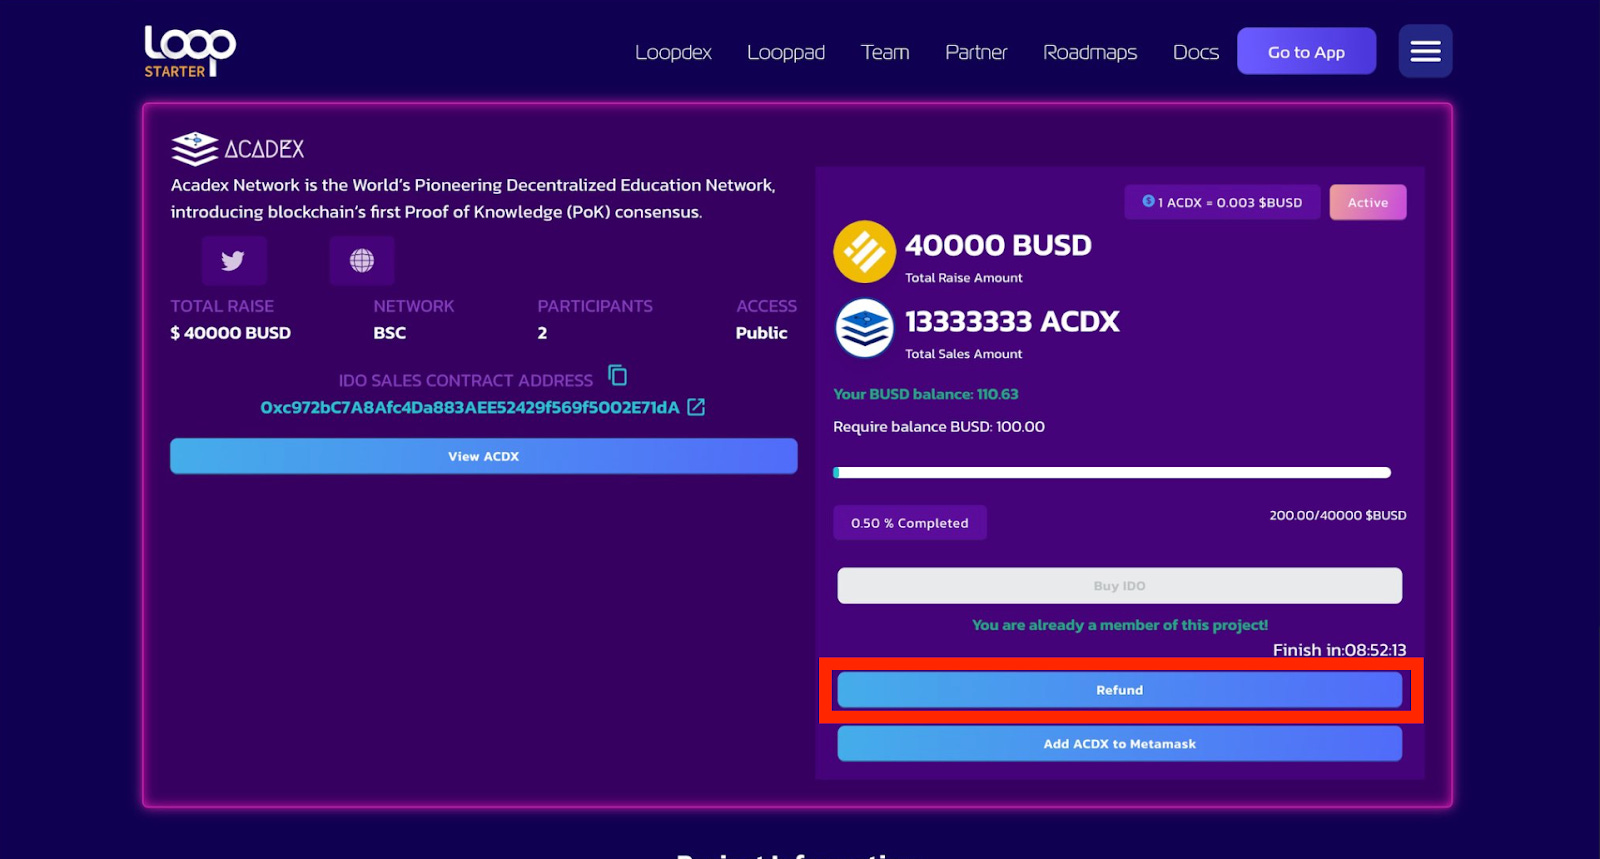Click Require balance BUSD: 100.00 text
This screenshot has width=1600, height=859.
[939, 427]
